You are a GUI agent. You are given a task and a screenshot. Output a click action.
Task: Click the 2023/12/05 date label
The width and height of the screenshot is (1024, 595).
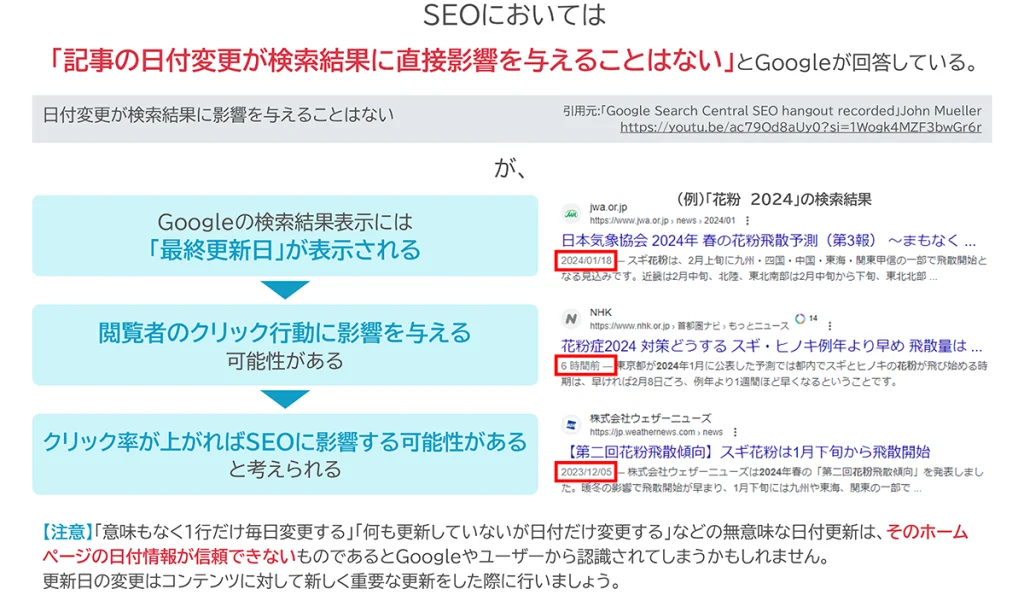tap(586, 472)
